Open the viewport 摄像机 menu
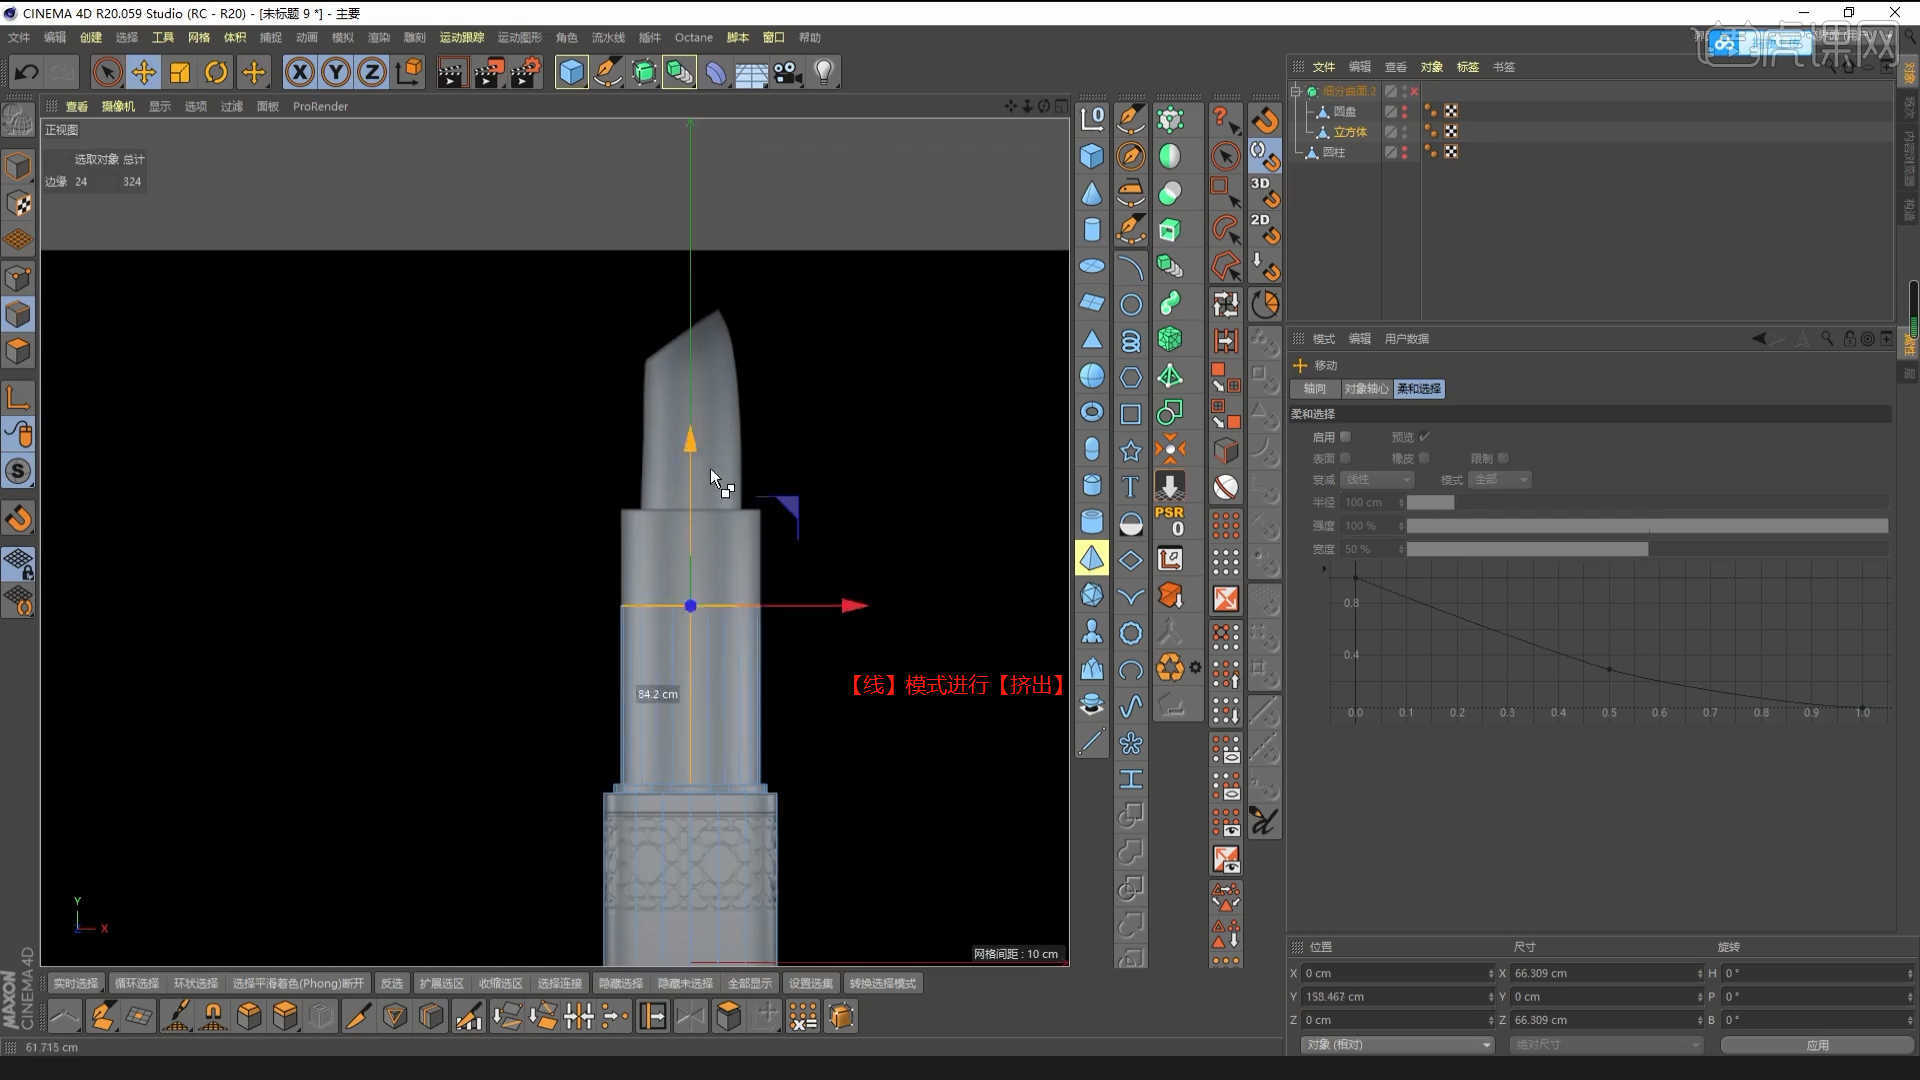 point(118,106)
